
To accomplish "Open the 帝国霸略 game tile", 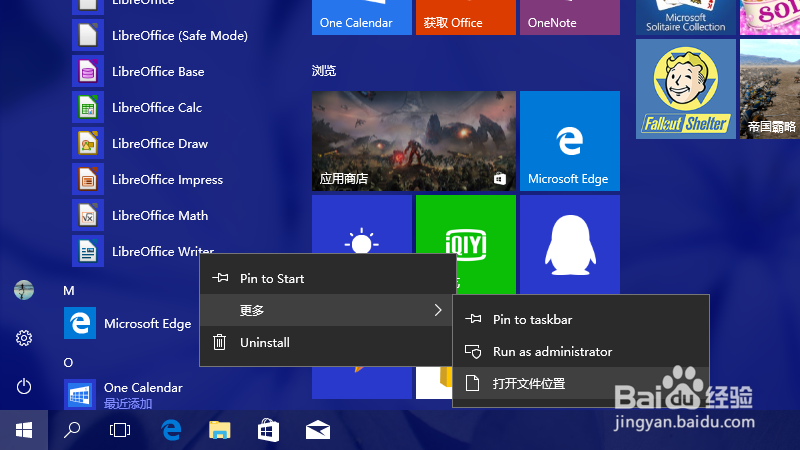I will point(770,89).
